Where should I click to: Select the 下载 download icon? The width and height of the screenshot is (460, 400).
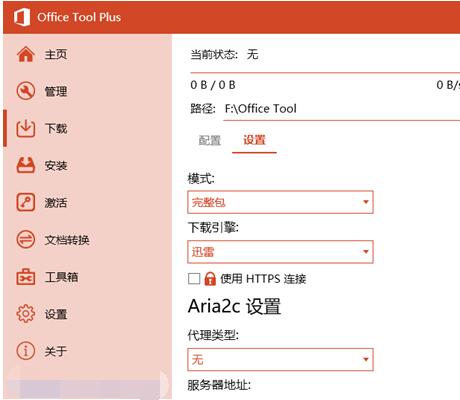click(x=26, y=128)
